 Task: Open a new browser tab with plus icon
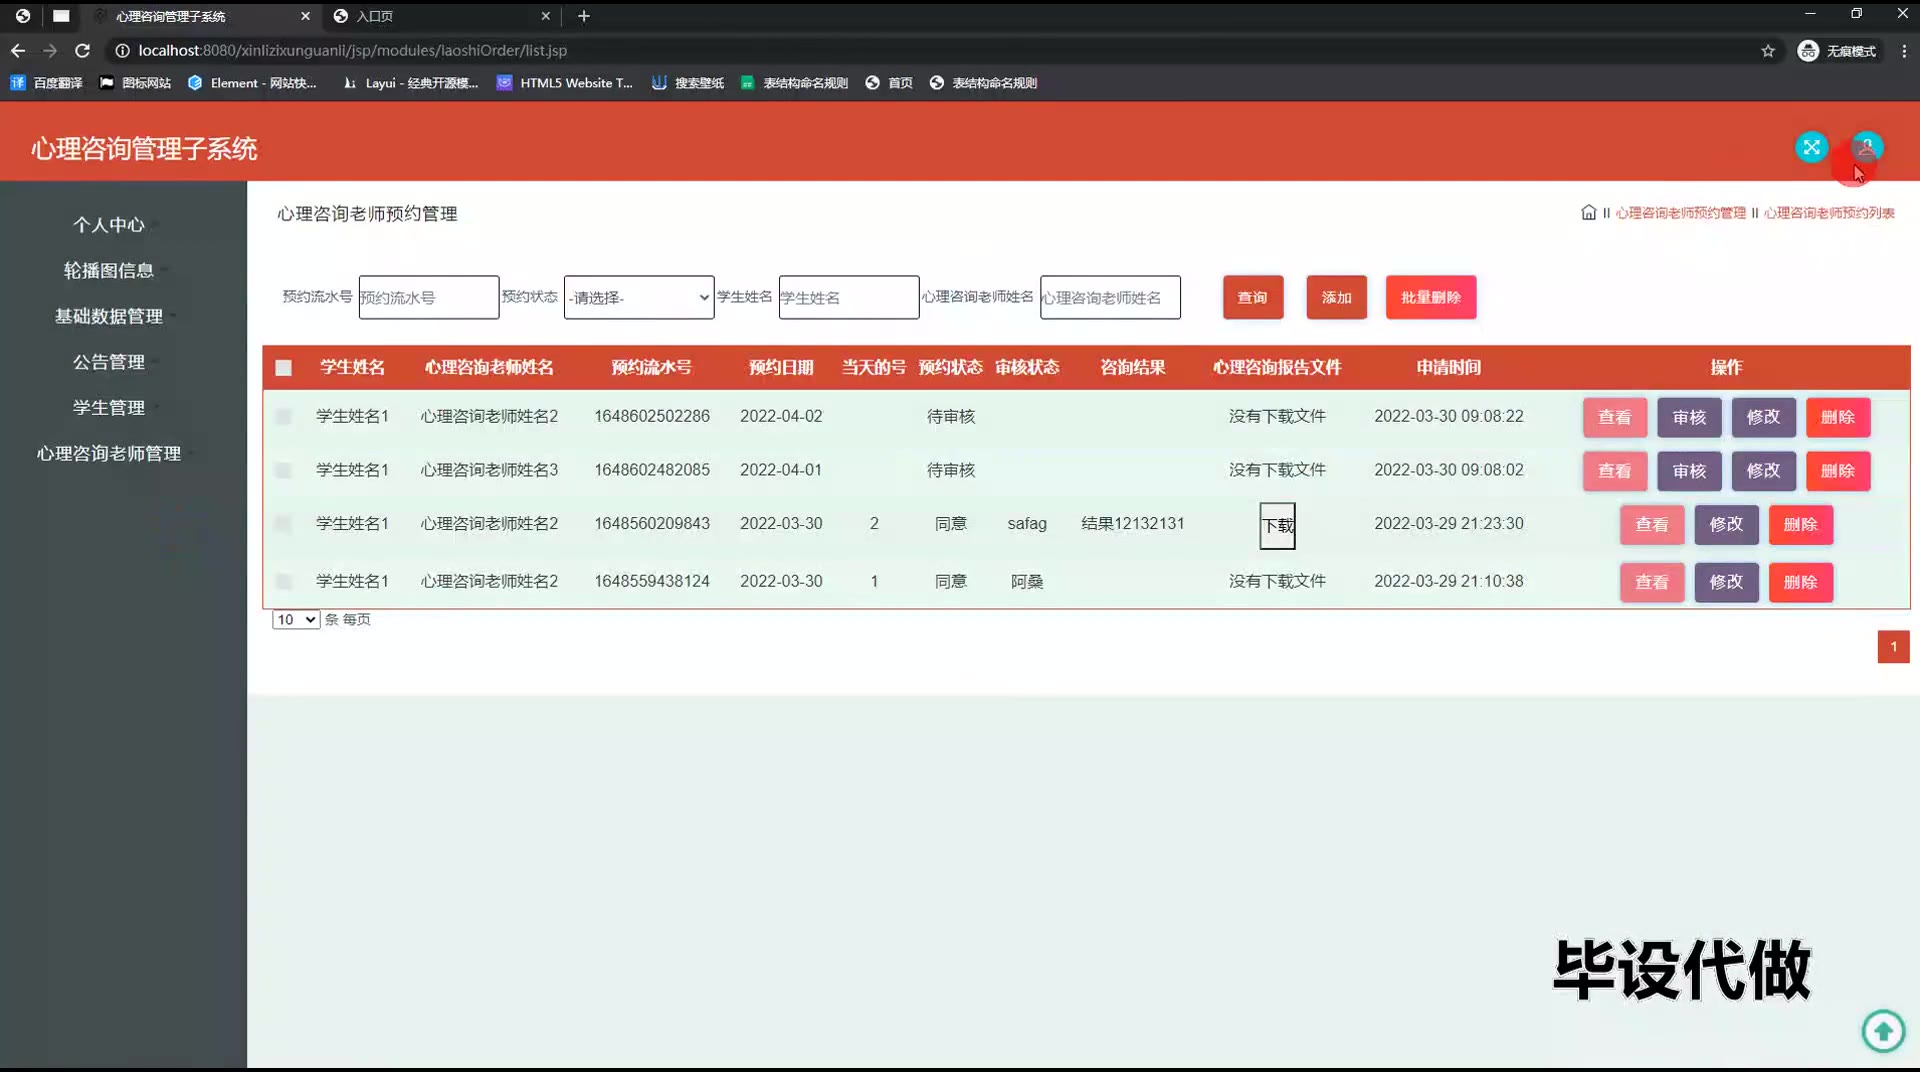click(x=584, y=16)
